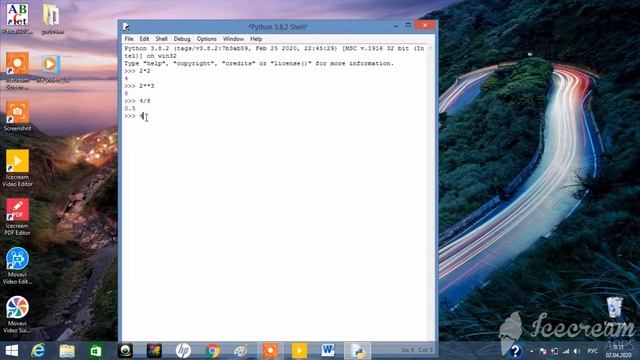This screenshot has width=640, height=360.
Task: Open the paint palette taskbar icon
Action: 241,351
